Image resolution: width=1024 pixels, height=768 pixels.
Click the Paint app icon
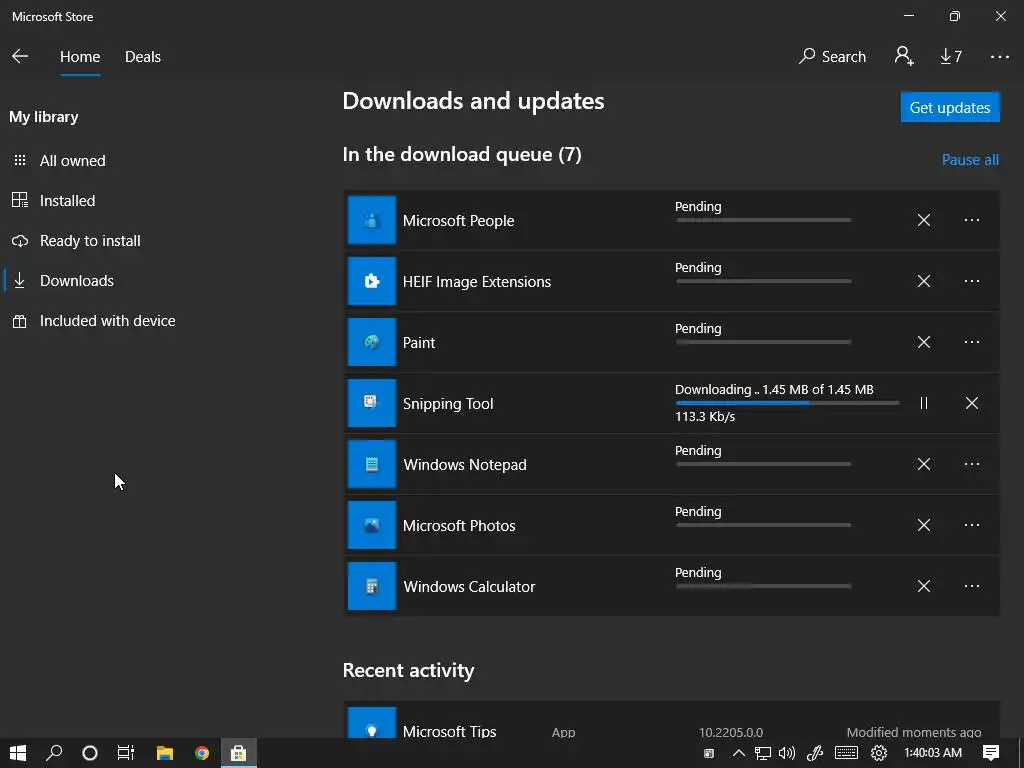pyautogui.click(x=372, y=342)
